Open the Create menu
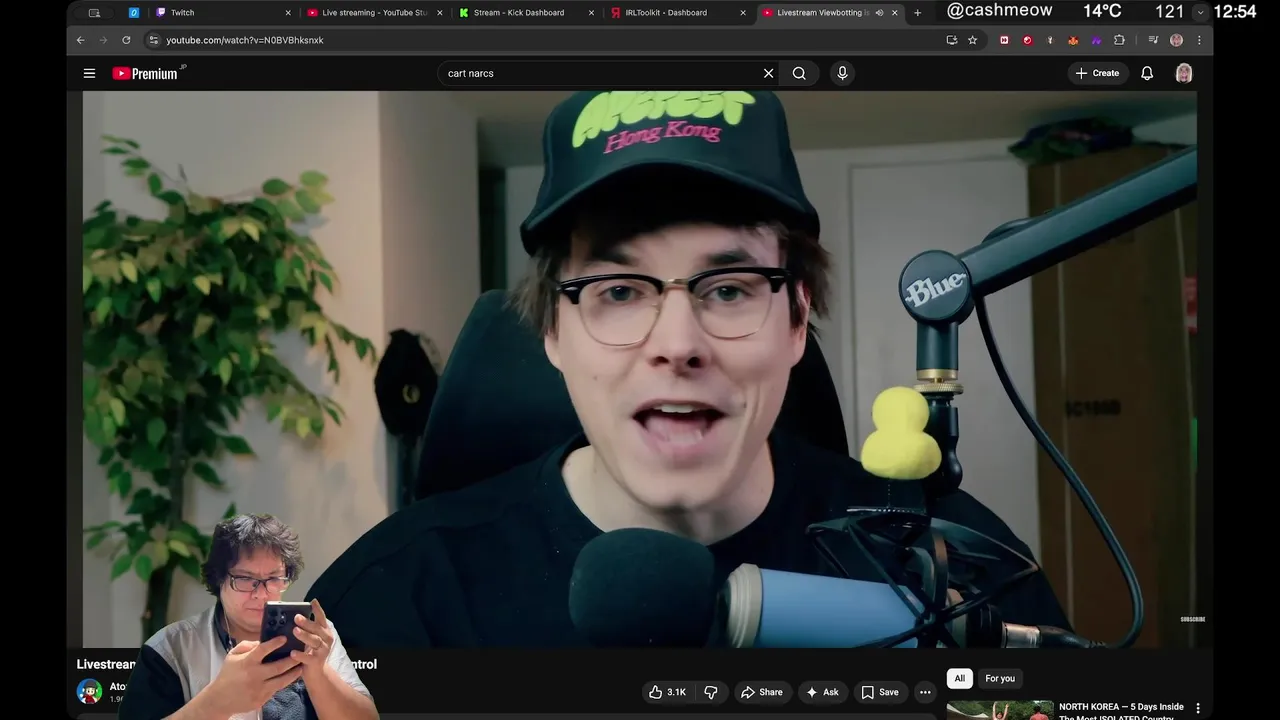The width and height of the screenshot is (1280, 720). click(x=1097, y=73)
